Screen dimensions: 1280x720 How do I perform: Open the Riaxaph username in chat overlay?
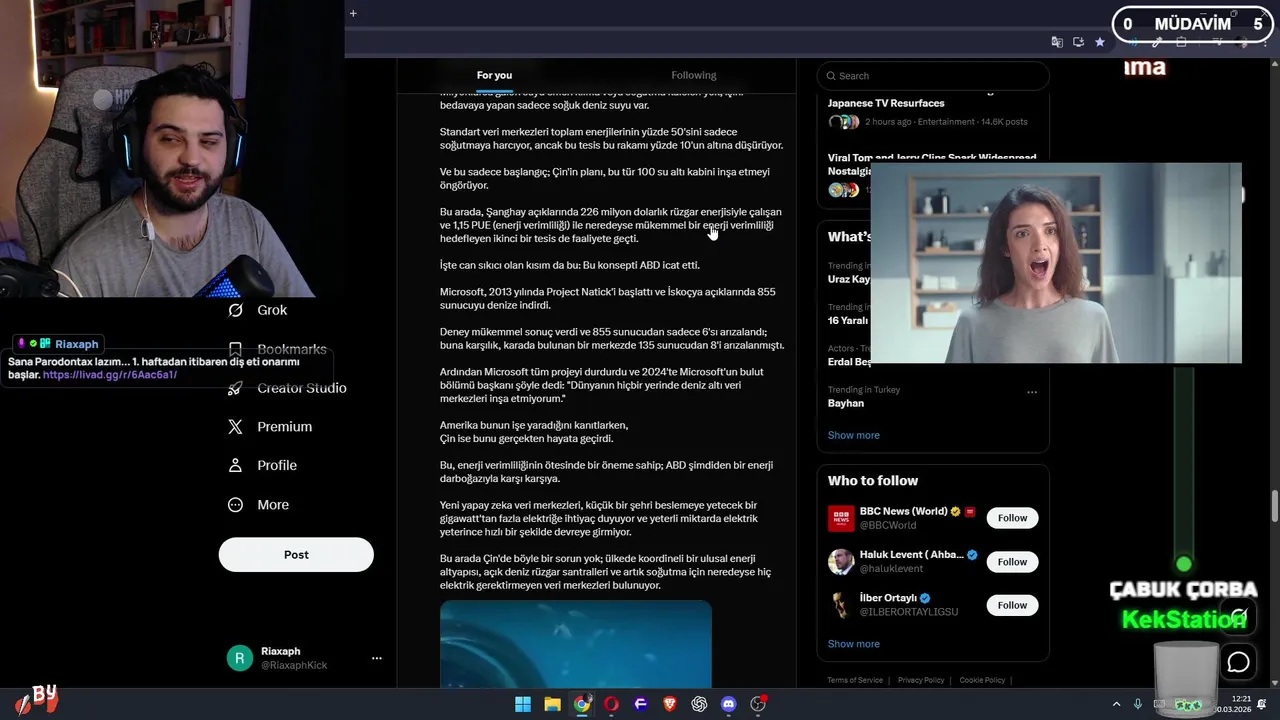point(77,344)
